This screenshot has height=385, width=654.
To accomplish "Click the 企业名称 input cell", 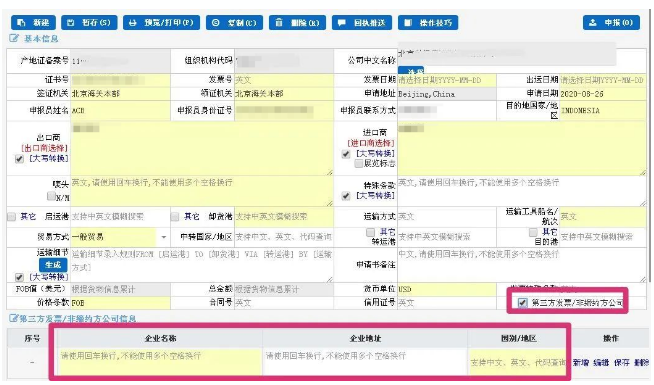I will 160,362.
